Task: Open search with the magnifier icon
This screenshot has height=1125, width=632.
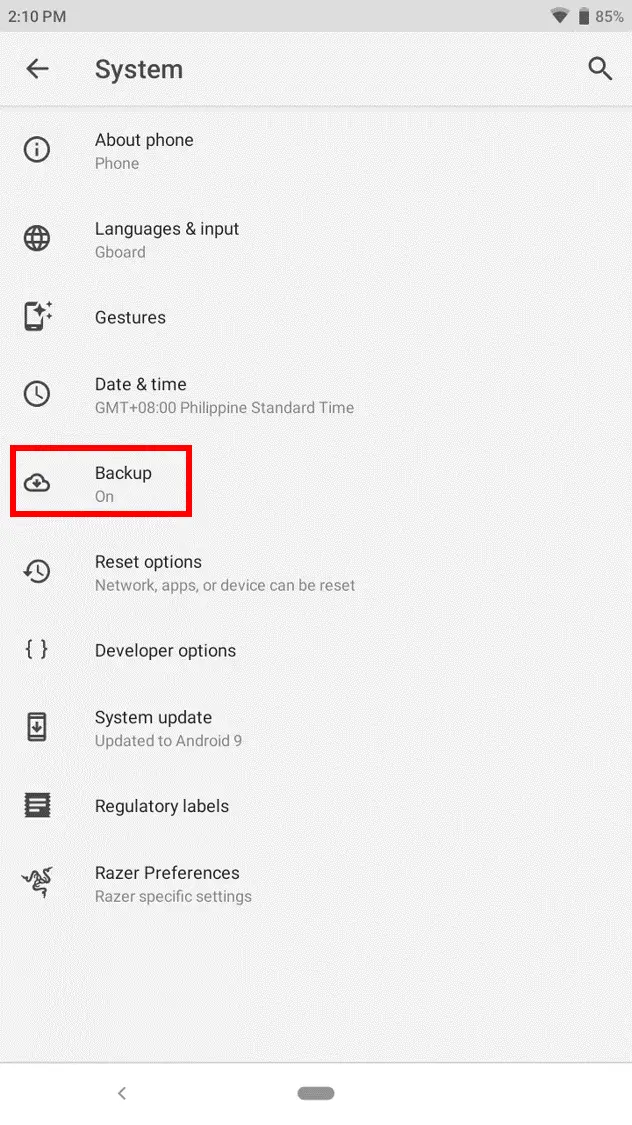Action: (600, 69)
